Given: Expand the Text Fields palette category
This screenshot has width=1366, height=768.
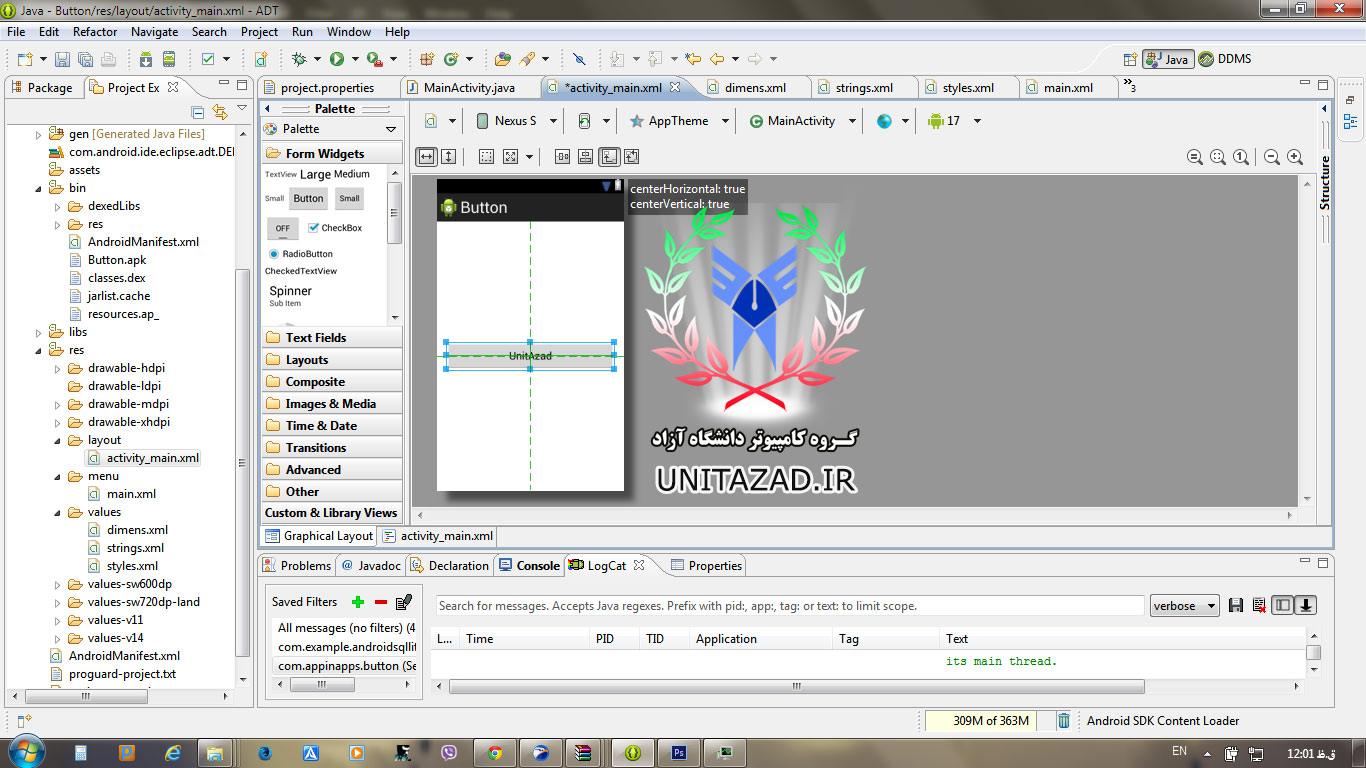Looking at the screenshot, I should 332,338.
